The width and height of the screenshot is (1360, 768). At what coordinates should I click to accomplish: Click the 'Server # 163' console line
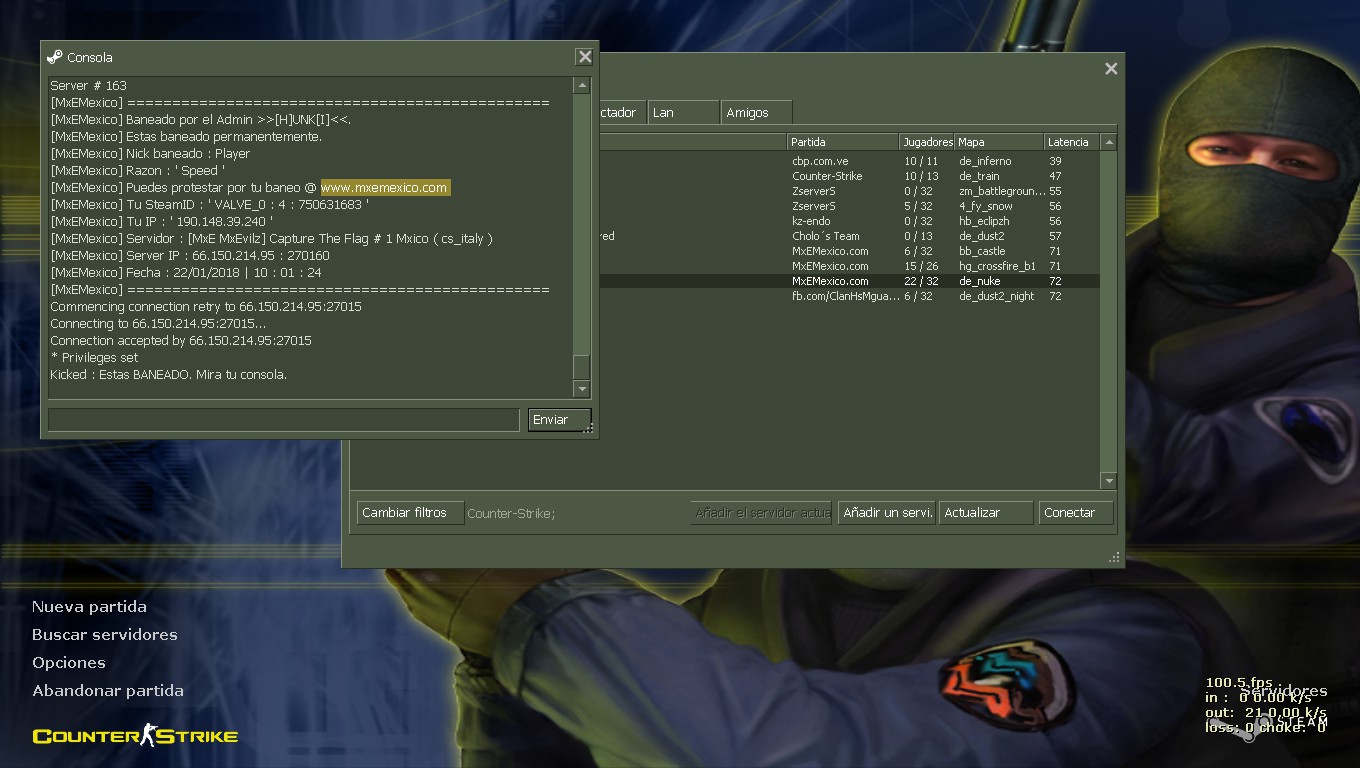coord(88,85)
